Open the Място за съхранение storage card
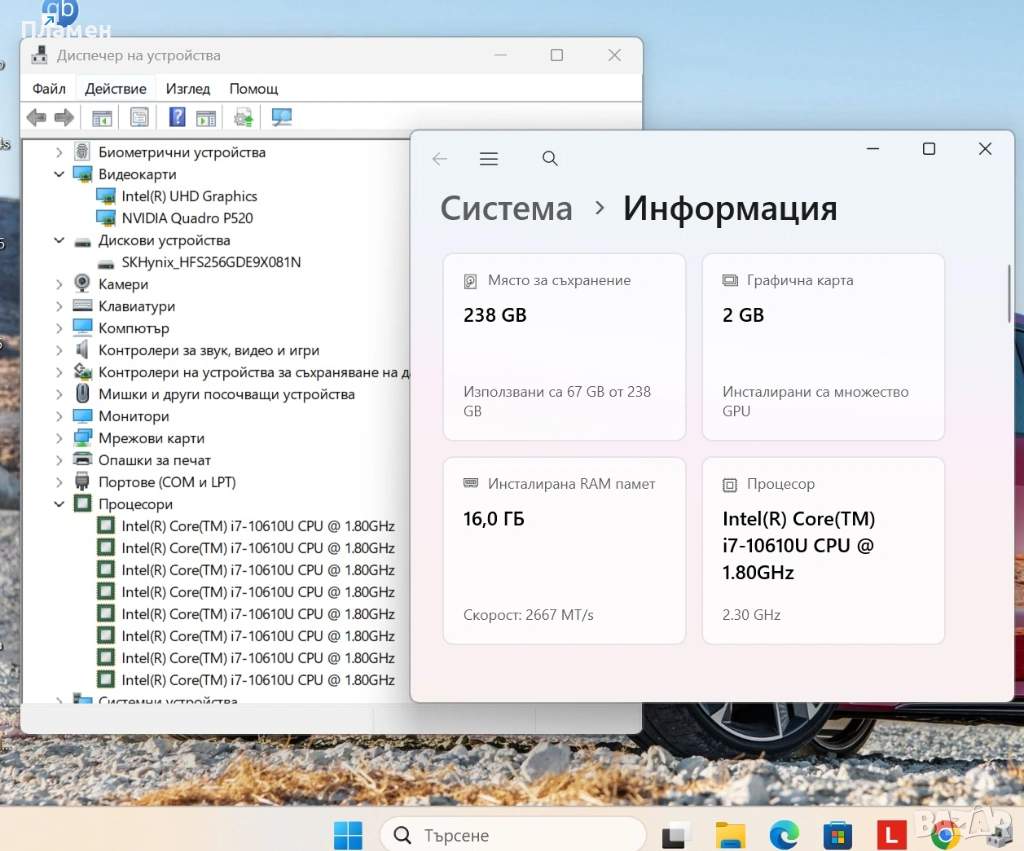 pyautogui.click(x=564, y=346)
